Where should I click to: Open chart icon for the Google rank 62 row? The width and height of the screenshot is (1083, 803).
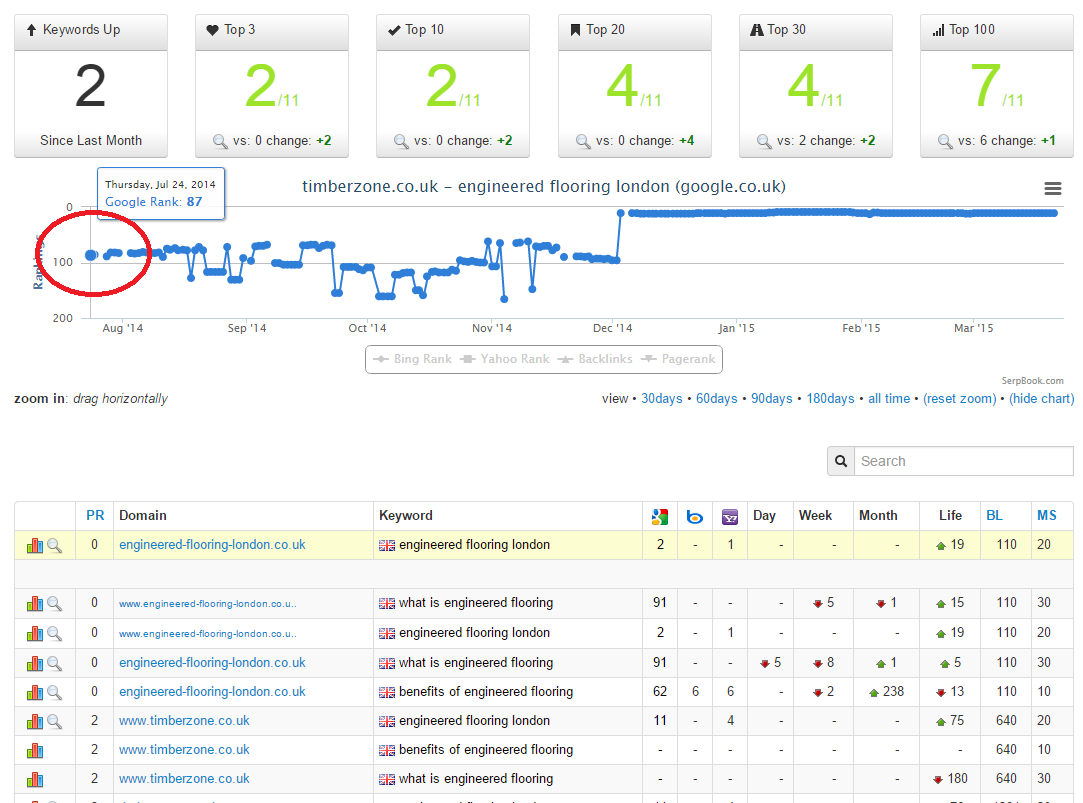point(35,692)
